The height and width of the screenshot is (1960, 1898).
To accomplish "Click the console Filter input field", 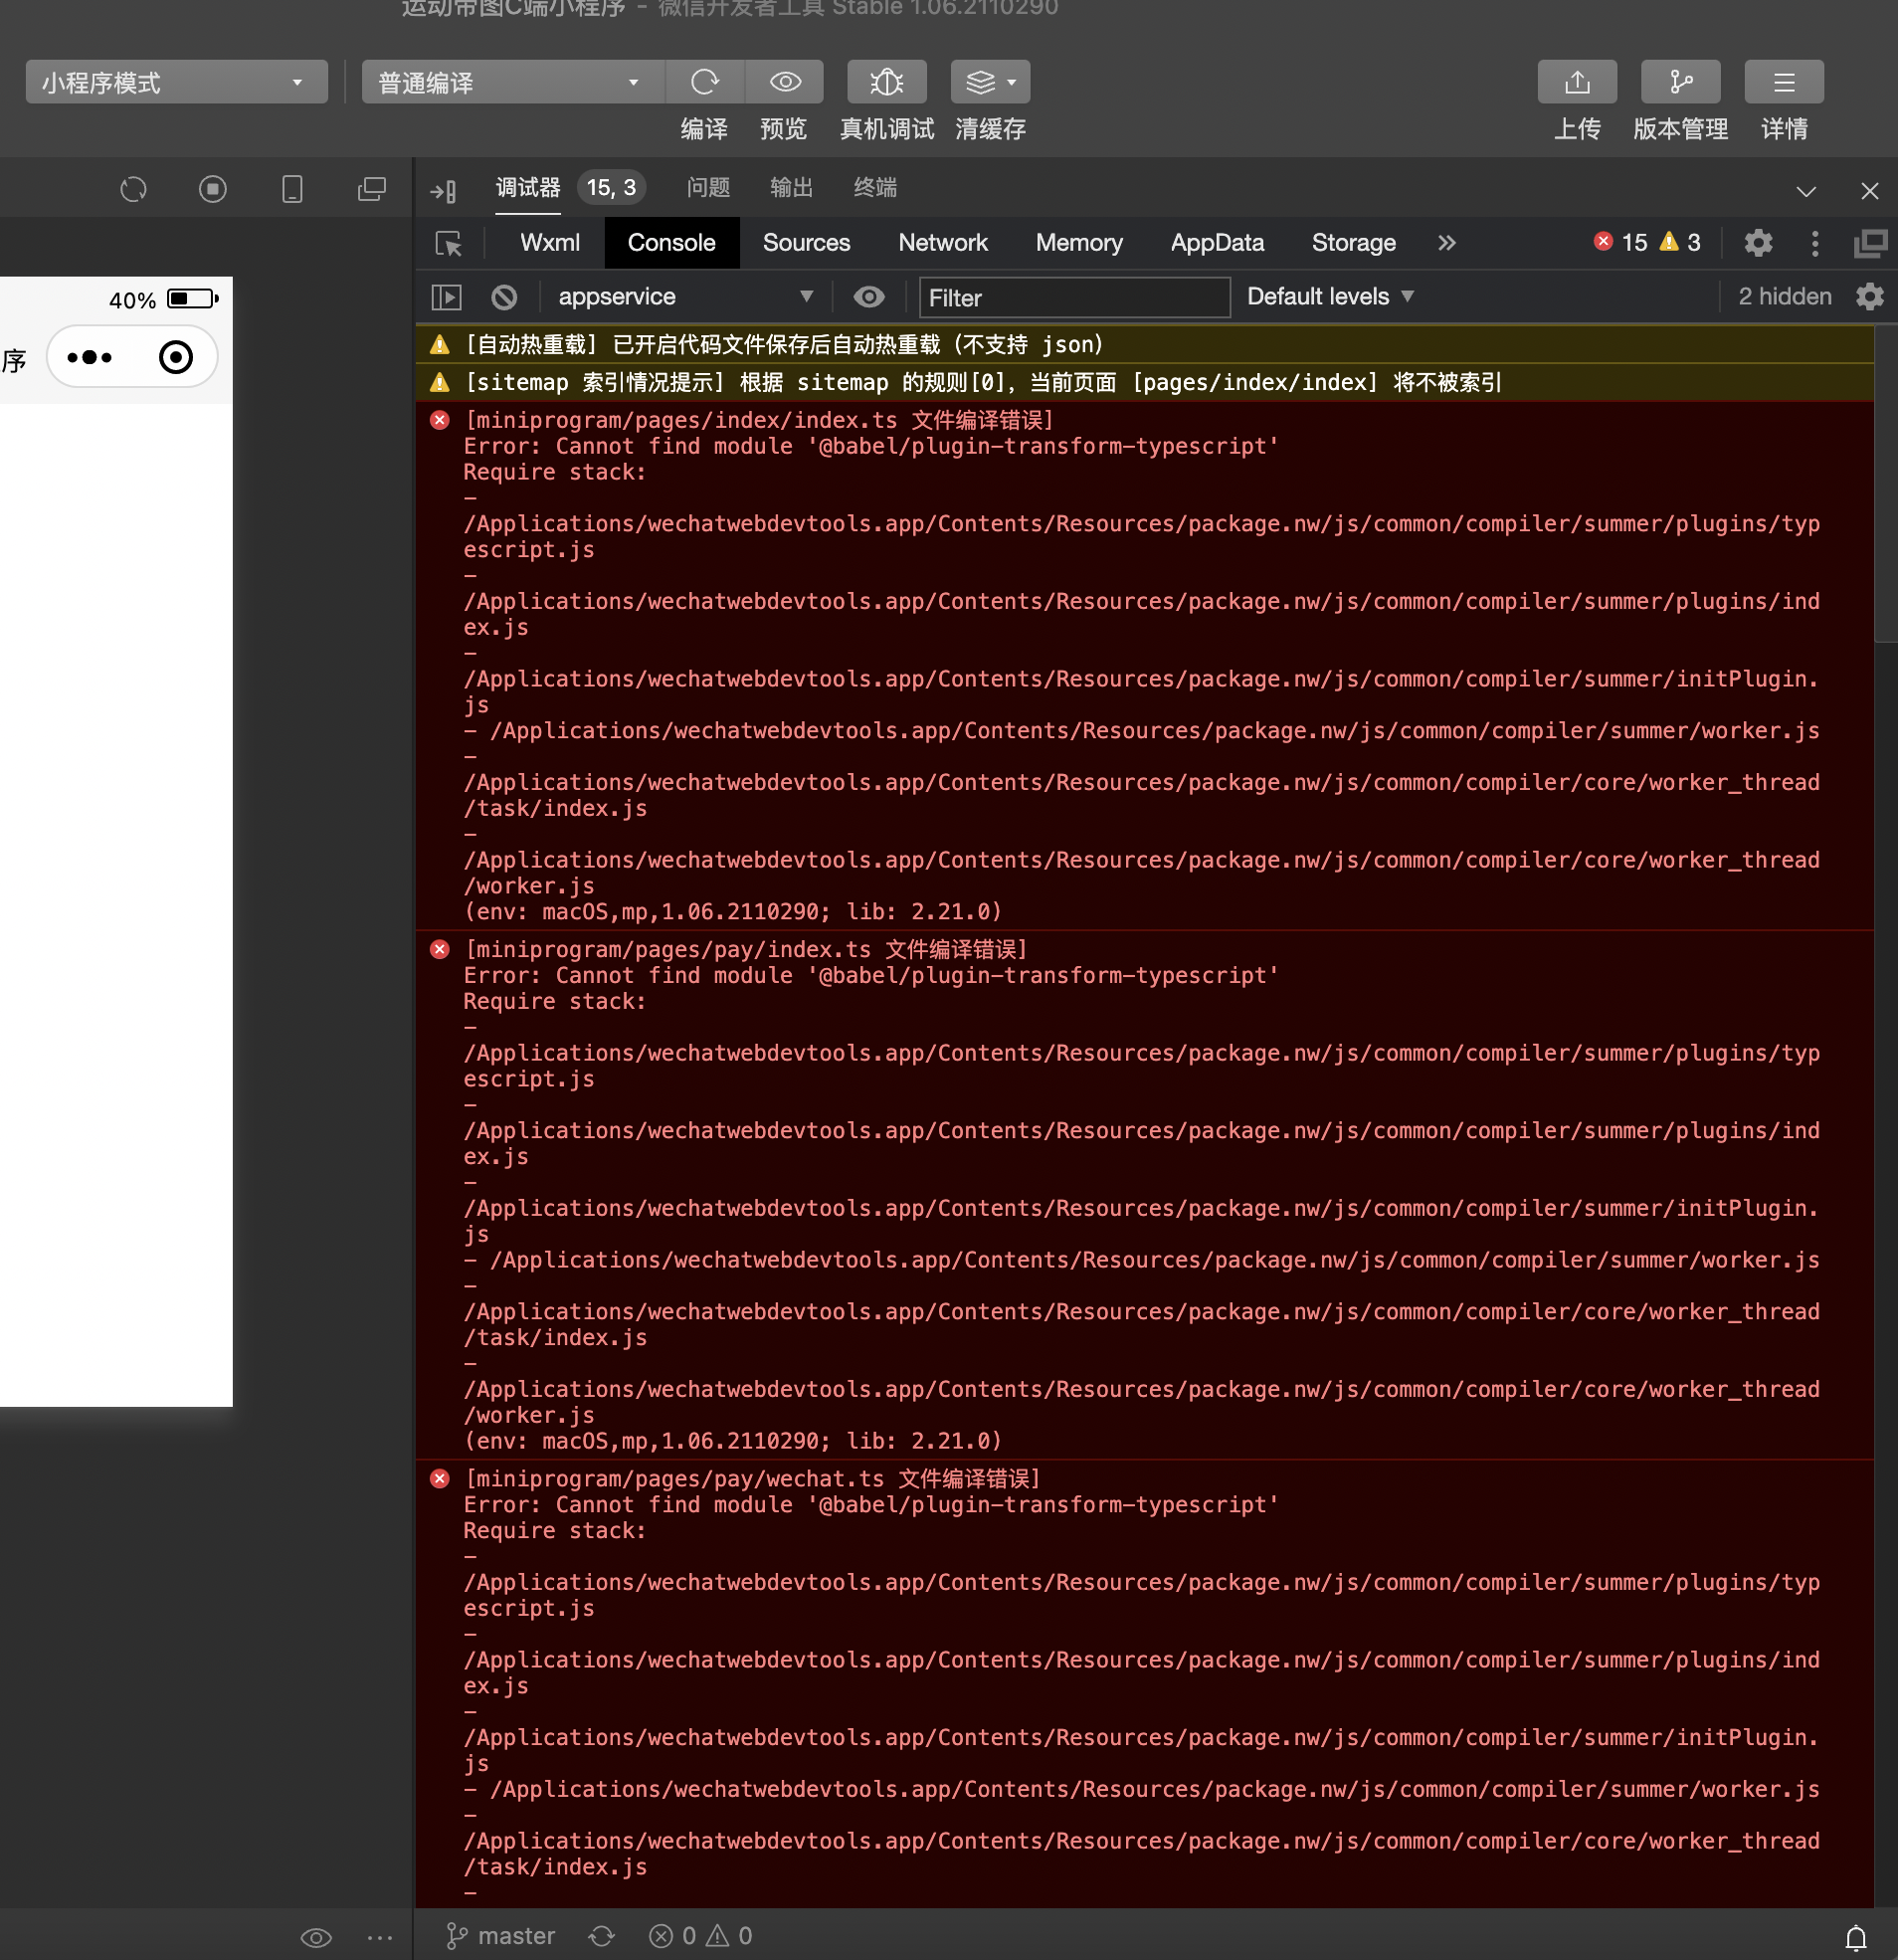I will point(1074,298).
